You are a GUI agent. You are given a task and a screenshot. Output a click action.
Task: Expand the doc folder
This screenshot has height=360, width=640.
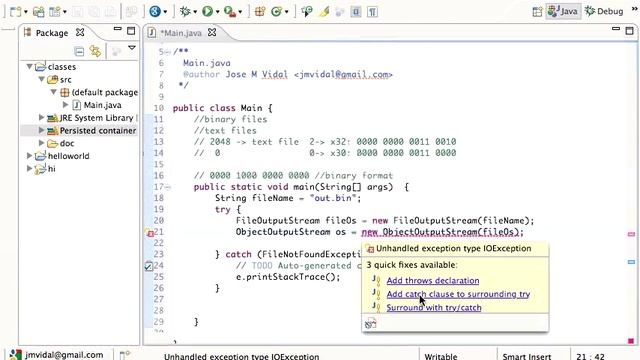coord(41,143)
